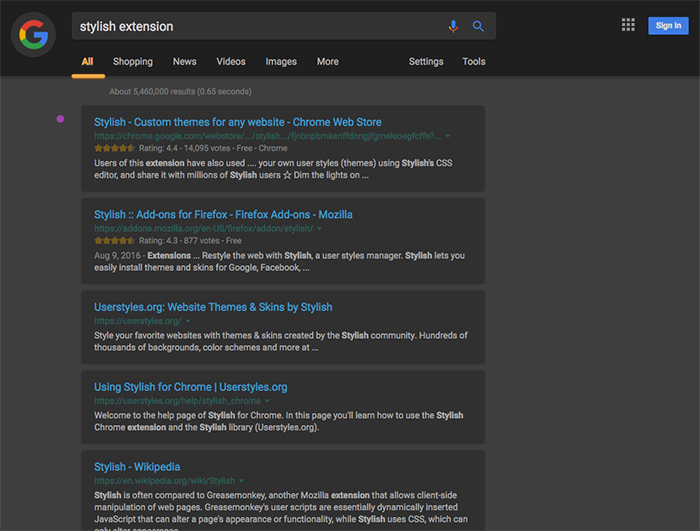Click the Sign in button

668,25
